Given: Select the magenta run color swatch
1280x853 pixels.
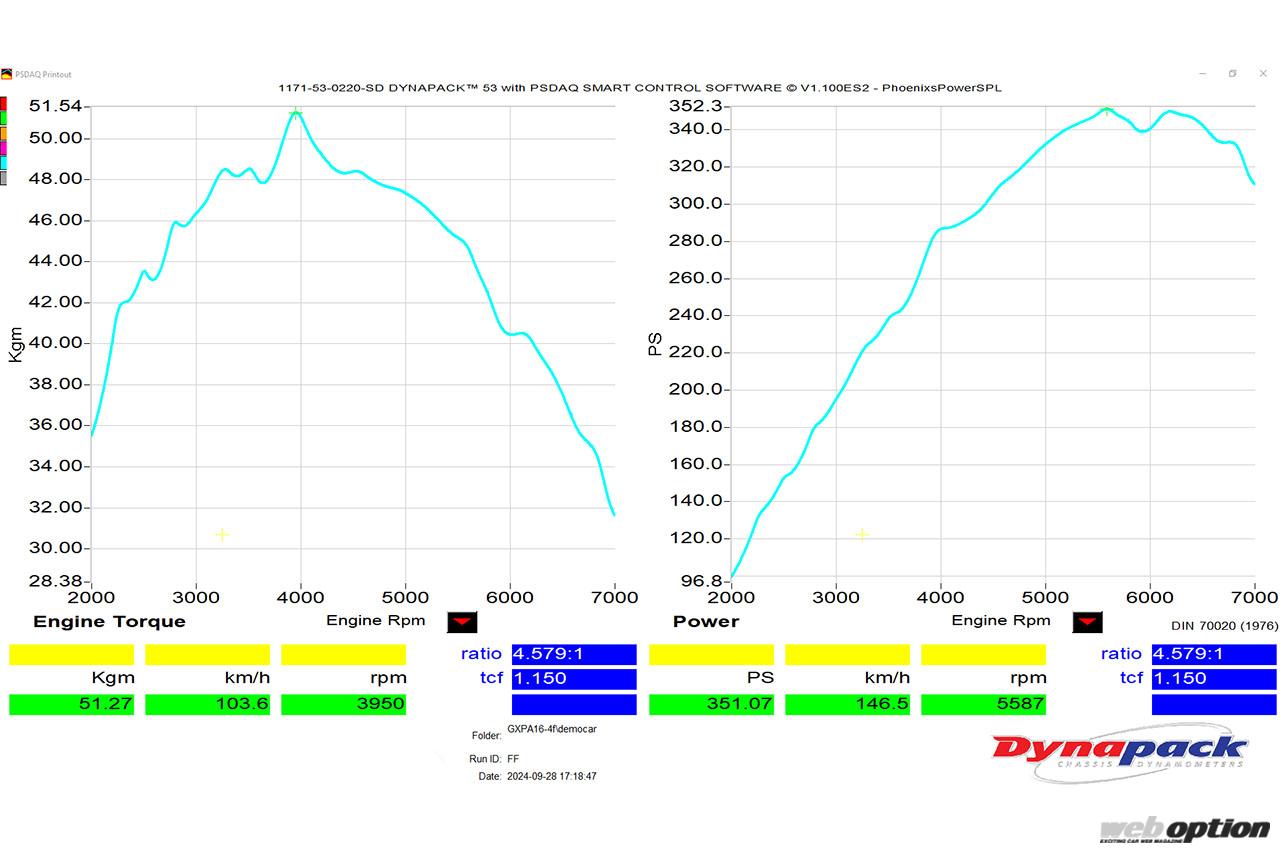Looking at the screenshot, I should coord(3,148).
